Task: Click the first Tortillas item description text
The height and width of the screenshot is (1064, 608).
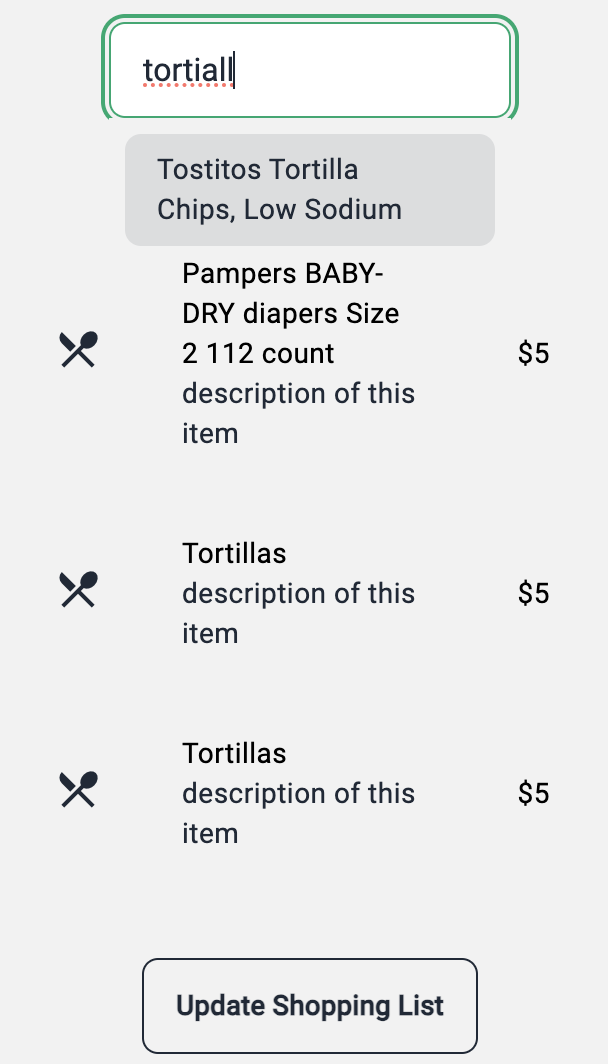Action: (x=299, y=613)
